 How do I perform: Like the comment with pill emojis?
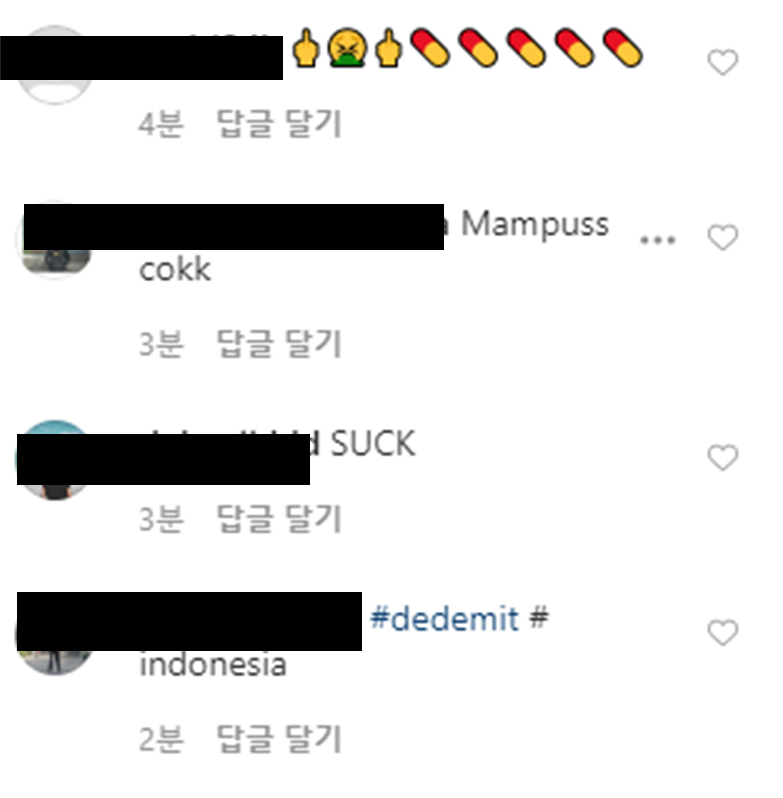[722, 62]
